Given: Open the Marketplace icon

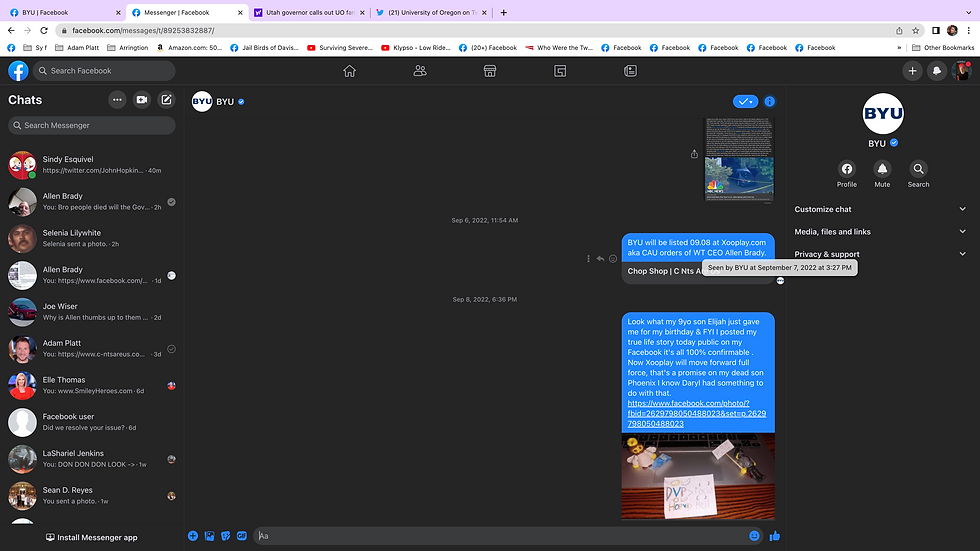Looking at the screenshot, I should point(490,71).
